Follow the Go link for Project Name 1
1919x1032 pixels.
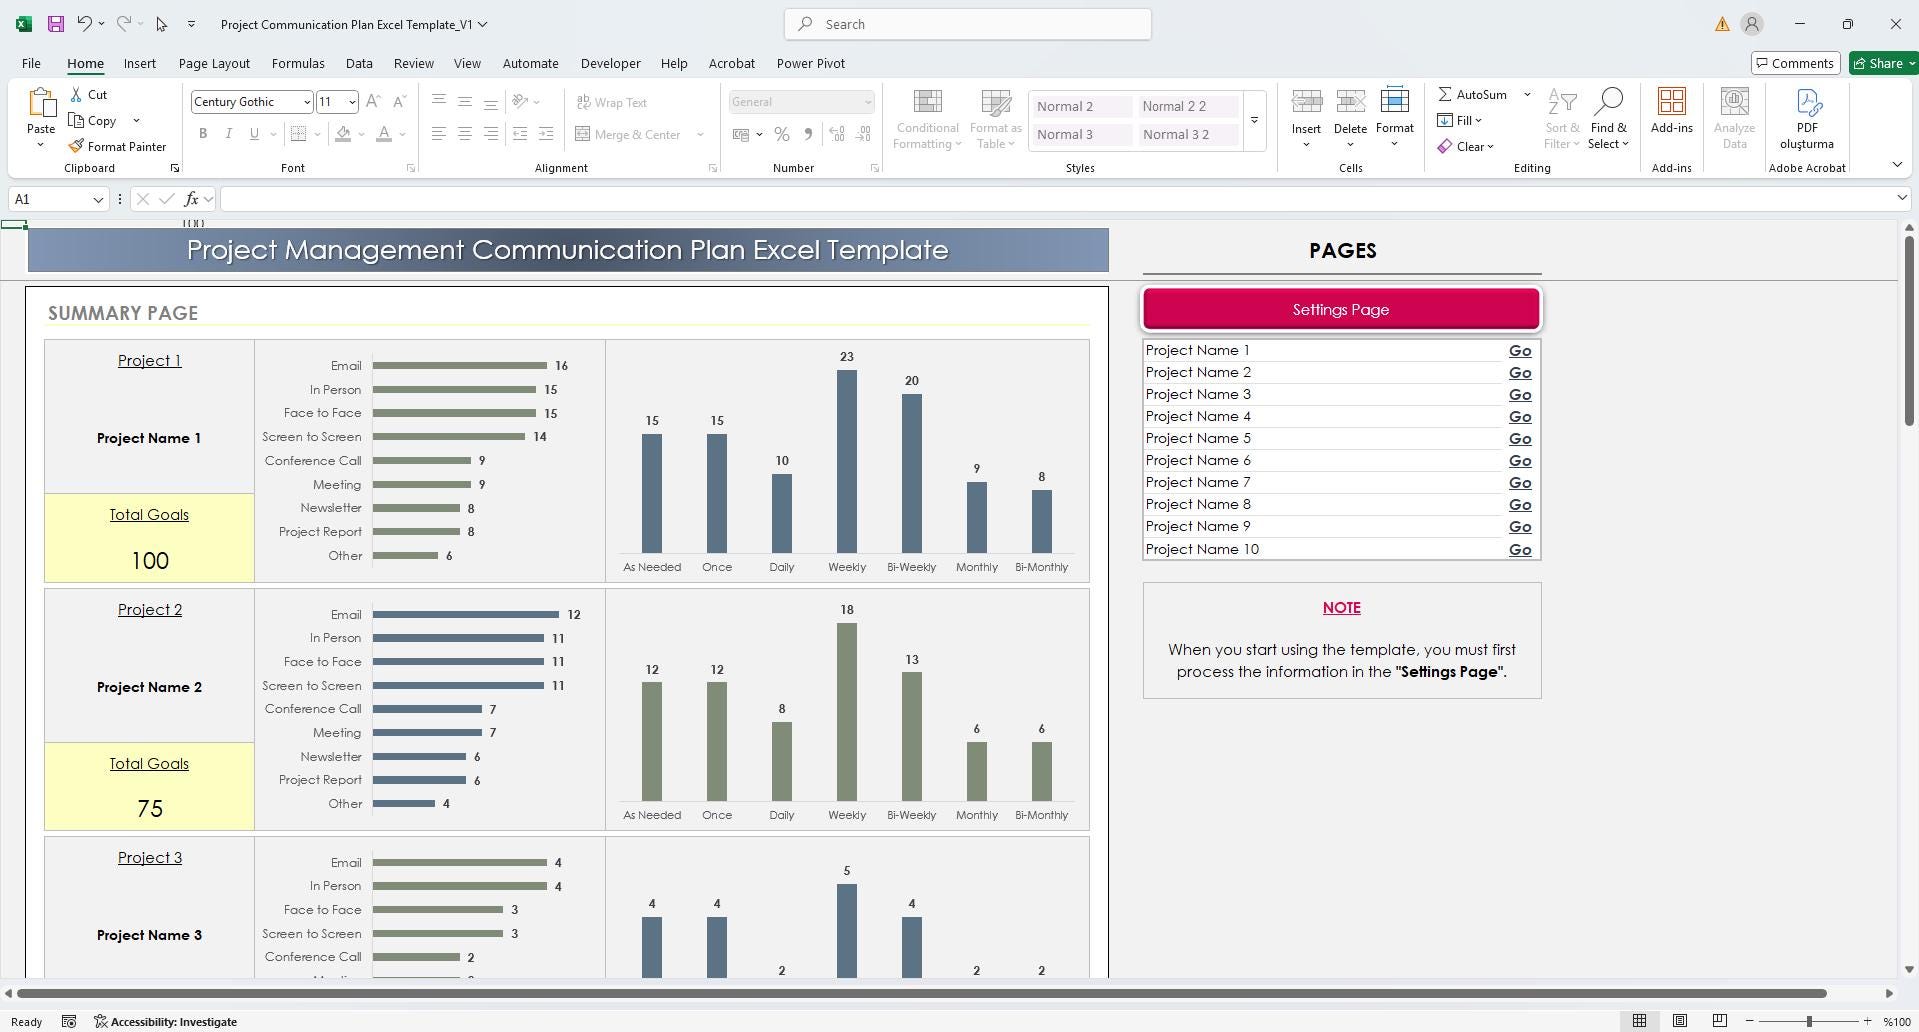coord(1520,351)
